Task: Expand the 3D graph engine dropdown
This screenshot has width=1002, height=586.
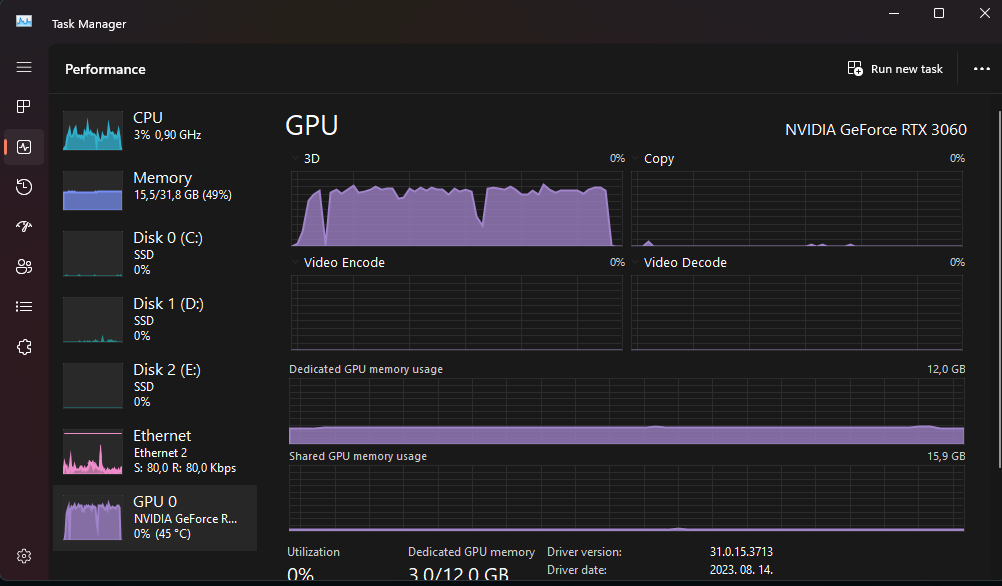Action: click(x=295, y=159)
